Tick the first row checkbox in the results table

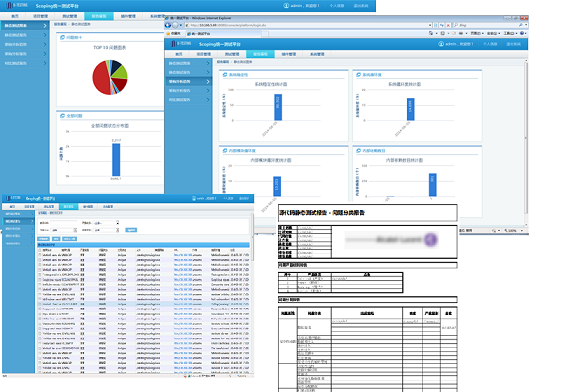[x=40, y=255]
